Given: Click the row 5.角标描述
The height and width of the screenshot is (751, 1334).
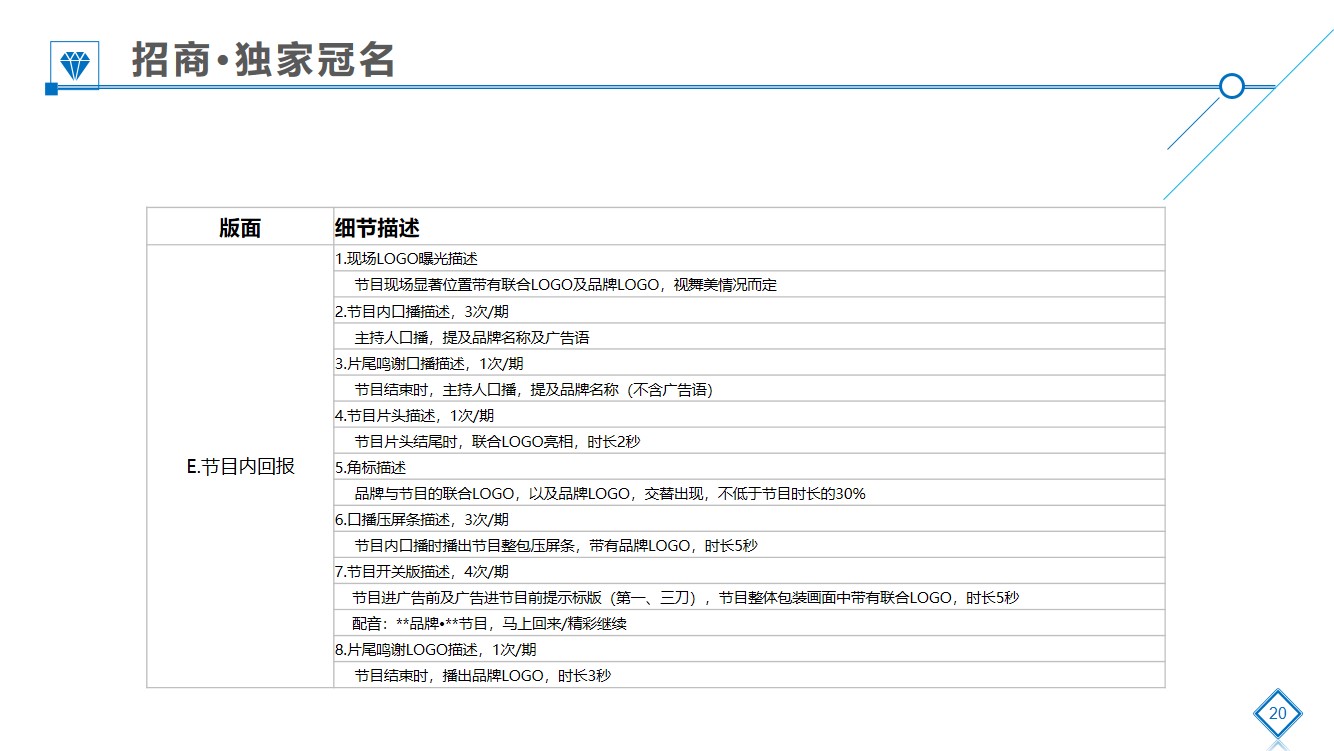Looking at the screenshot, I should click(x=749, y=467).
